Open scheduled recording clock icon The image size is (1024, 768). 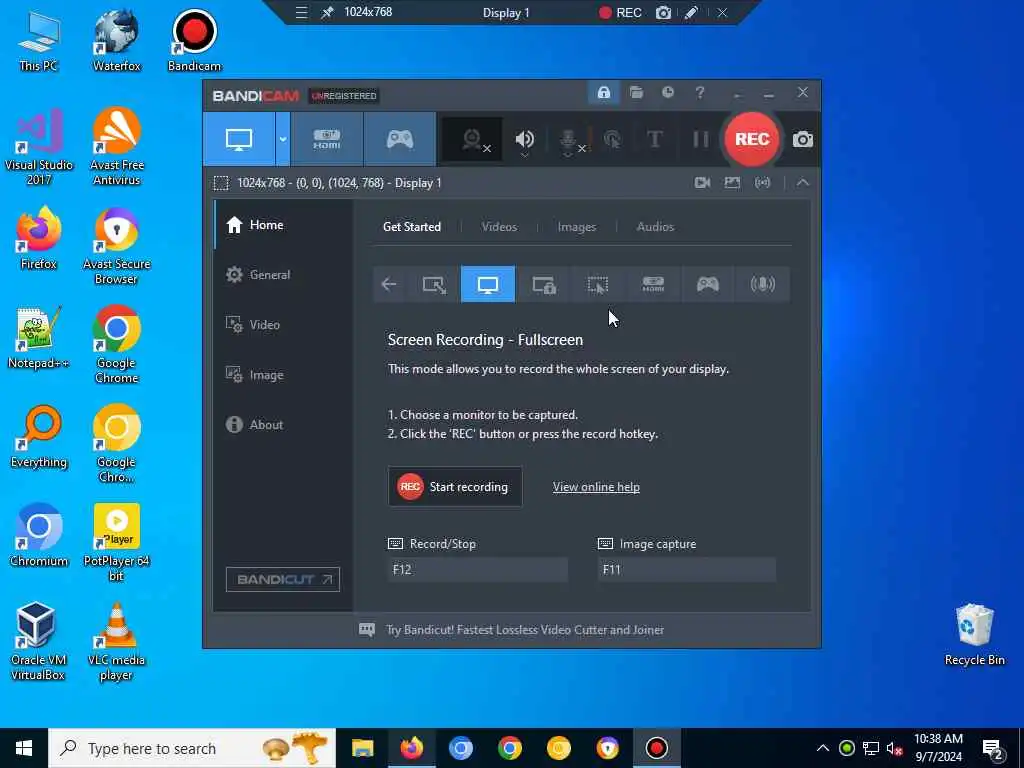667,93
